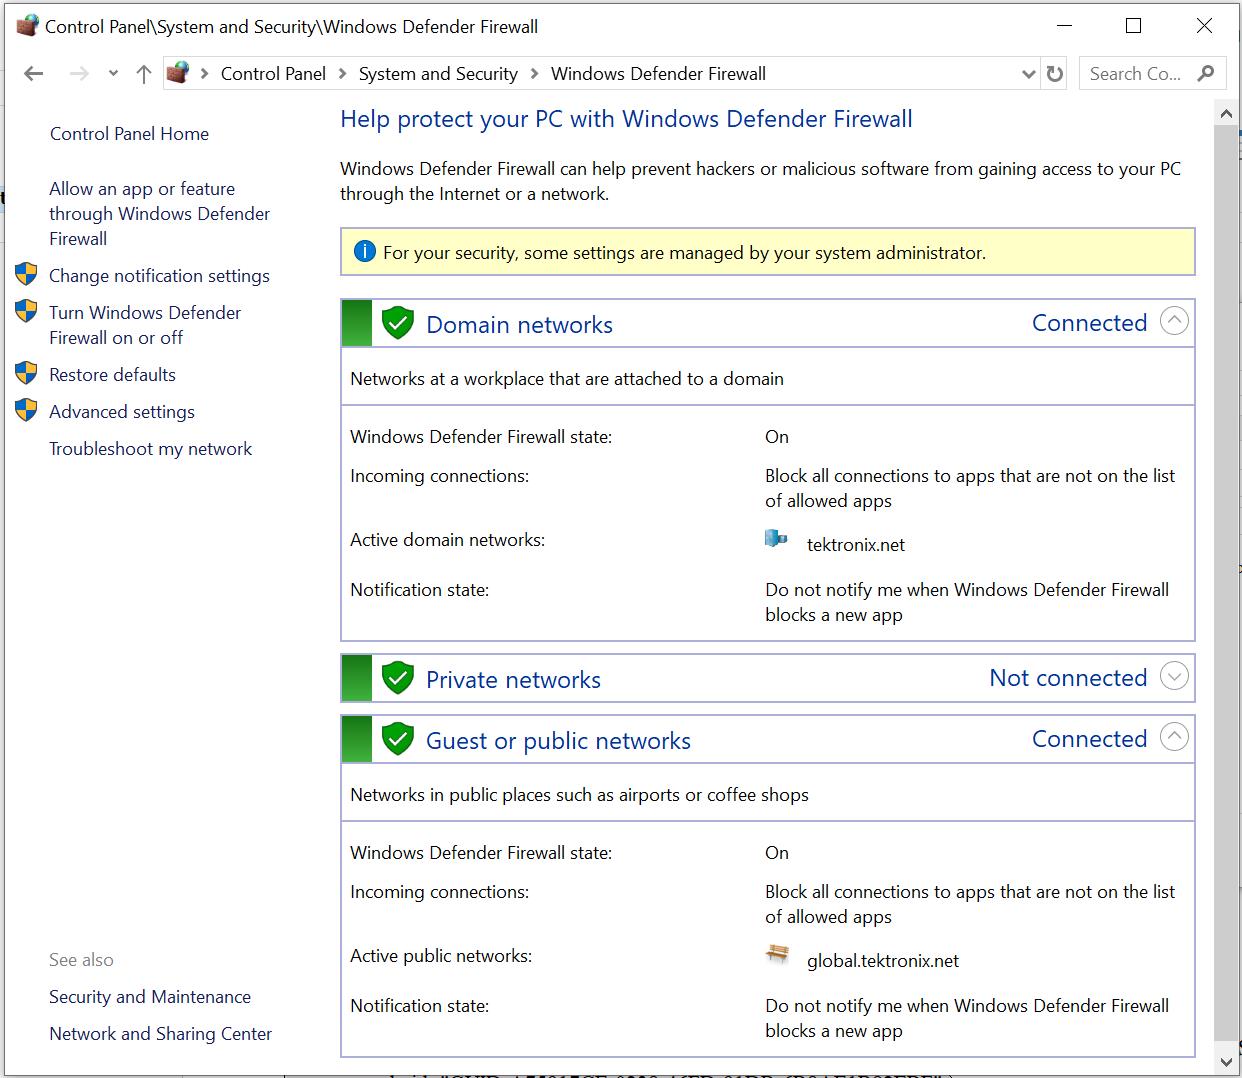Click the Refresh button in address bar
The width and height of the screenshot is (1242, 1078).
(x=1054, y=74)
